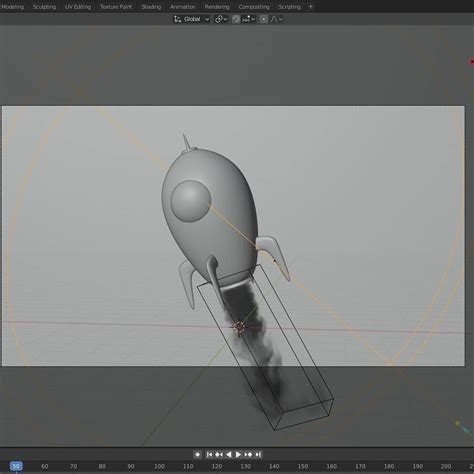Play the animation in reverse
Viewport: 474px width, 474px height.
229,454
